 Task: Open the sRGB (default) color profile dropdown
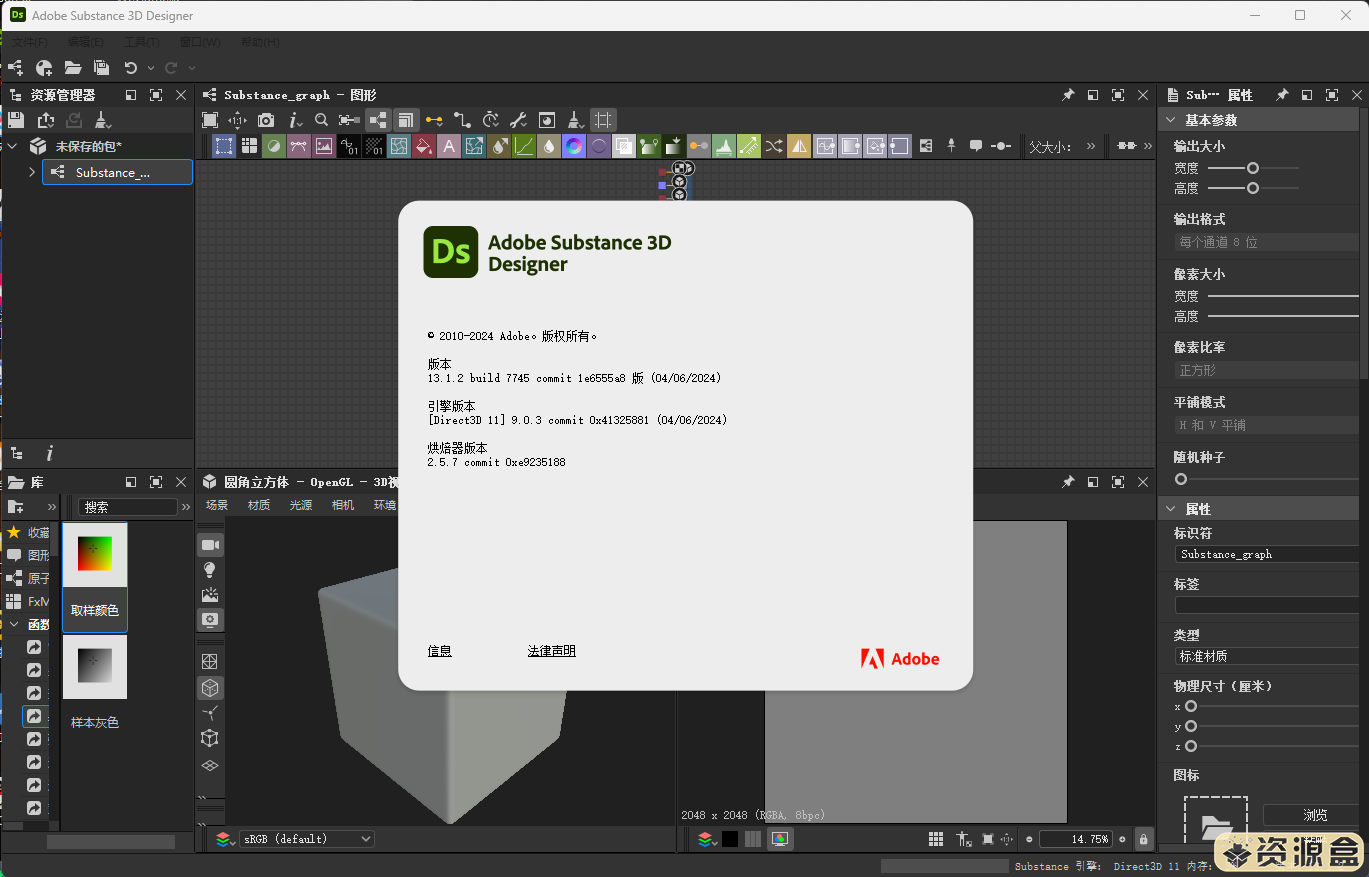click(x=307, y=839)
